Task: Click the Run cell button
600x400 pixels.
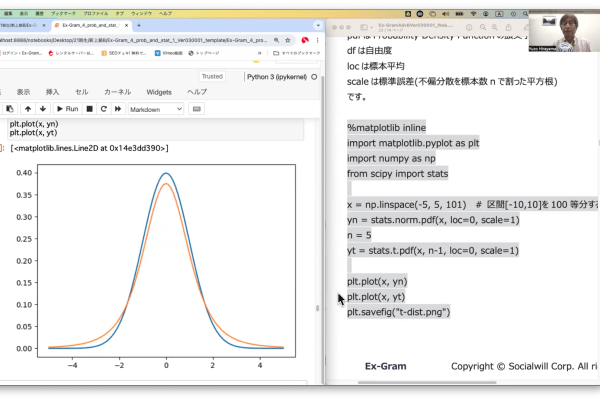Action: [x=67, y=108]
